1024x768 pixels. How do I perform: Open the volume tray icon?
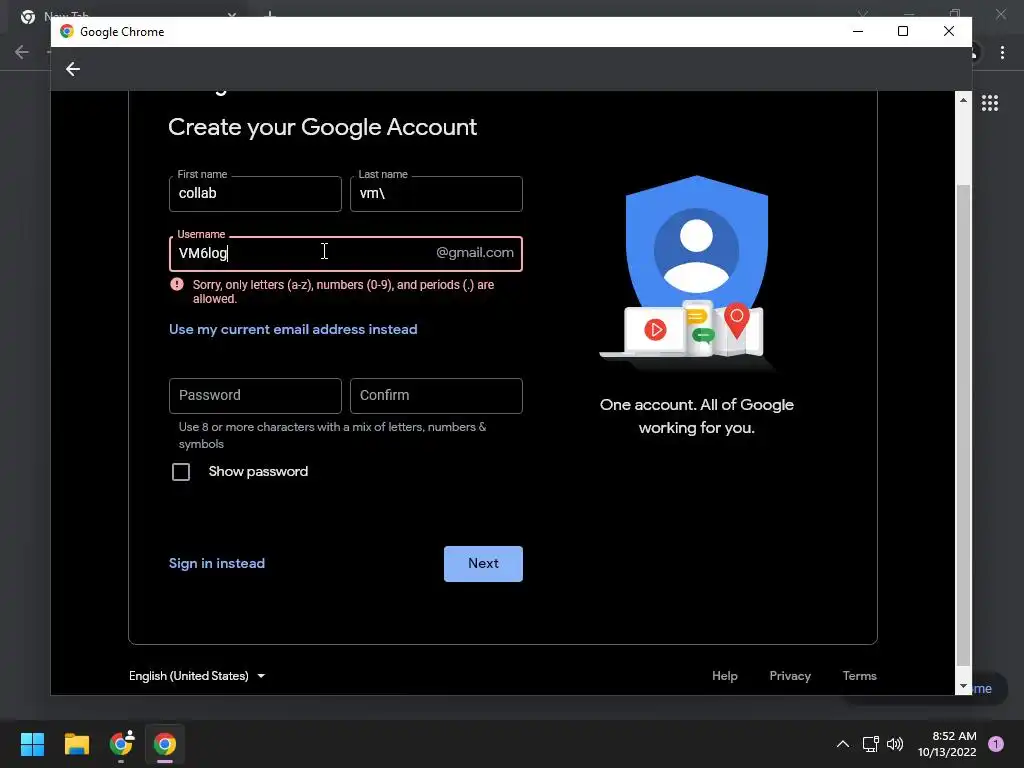(895, 744)
